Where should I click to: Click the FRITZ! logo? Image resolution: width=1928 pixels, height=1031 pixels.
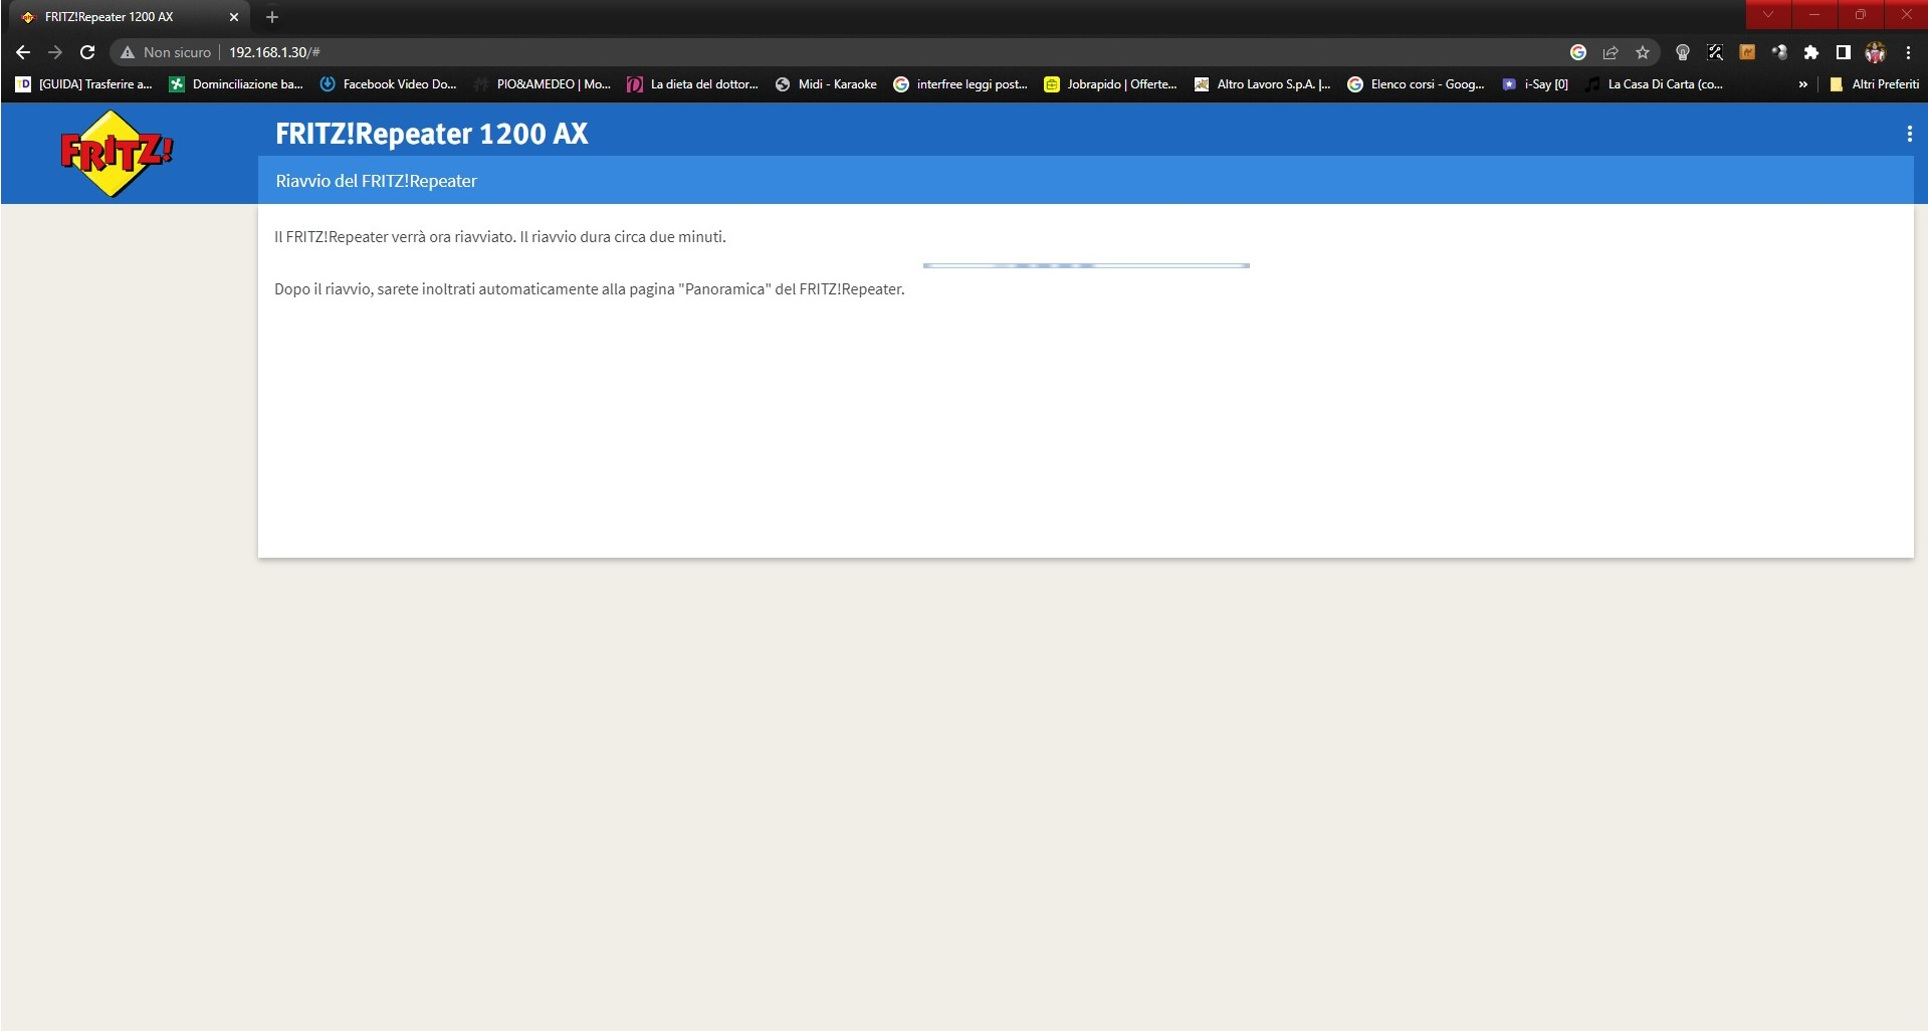coord(116,153)
